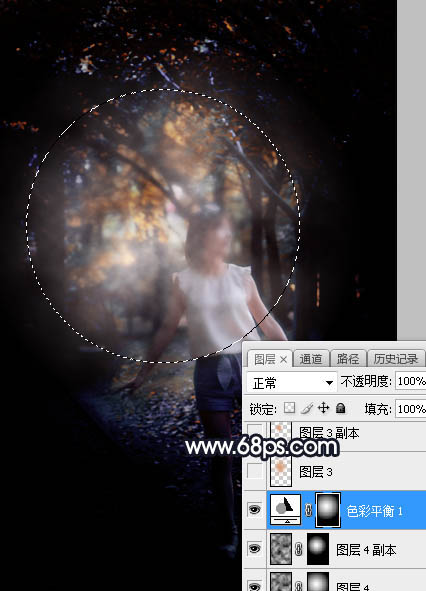Open the 历史记录 tab
The height and width of the screenshot is (591, 426).
(x=396, y=359)
